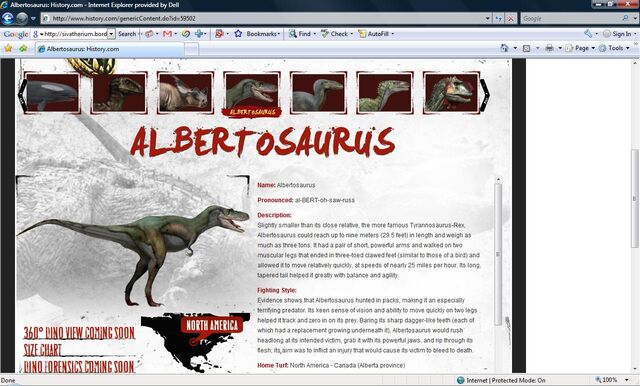Viewport: 640px width, 386px height.
Task: Select the fifth carousel thumbnail of grey dinosaur
Action: coord(318,93)
